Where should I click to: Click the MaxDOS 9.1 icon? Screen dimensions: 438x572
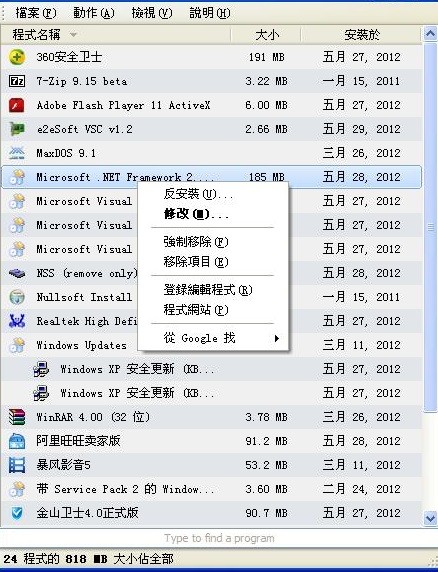click(17, 153)
